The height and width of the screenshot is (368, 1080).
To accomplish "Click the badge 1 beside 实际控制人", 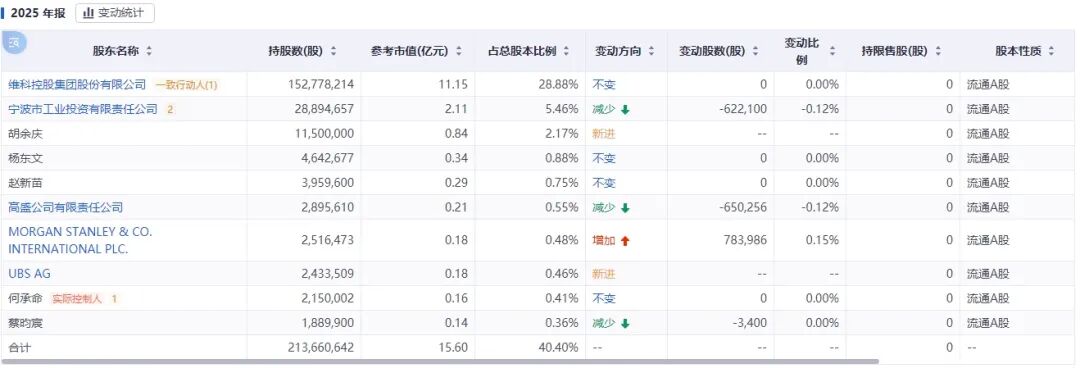I will (x=114, y=299).
